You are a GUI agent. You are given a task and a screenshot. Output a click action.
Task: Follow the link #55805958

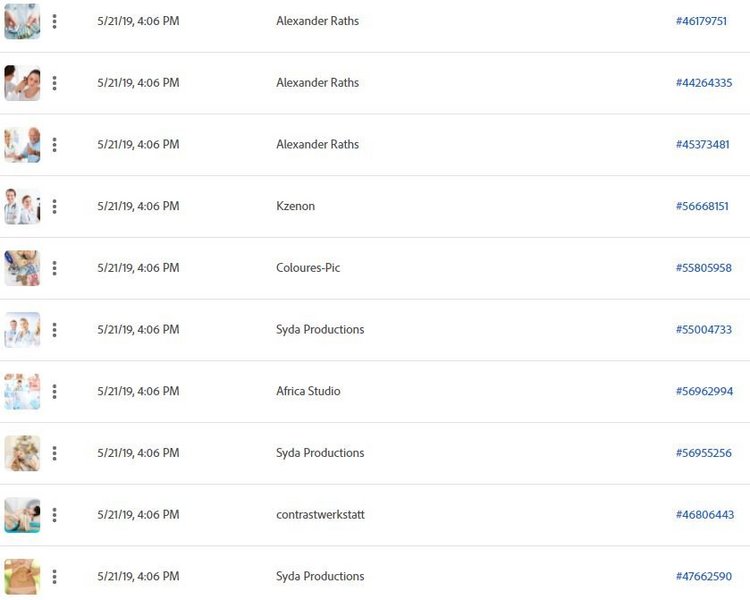pos(704,268)
